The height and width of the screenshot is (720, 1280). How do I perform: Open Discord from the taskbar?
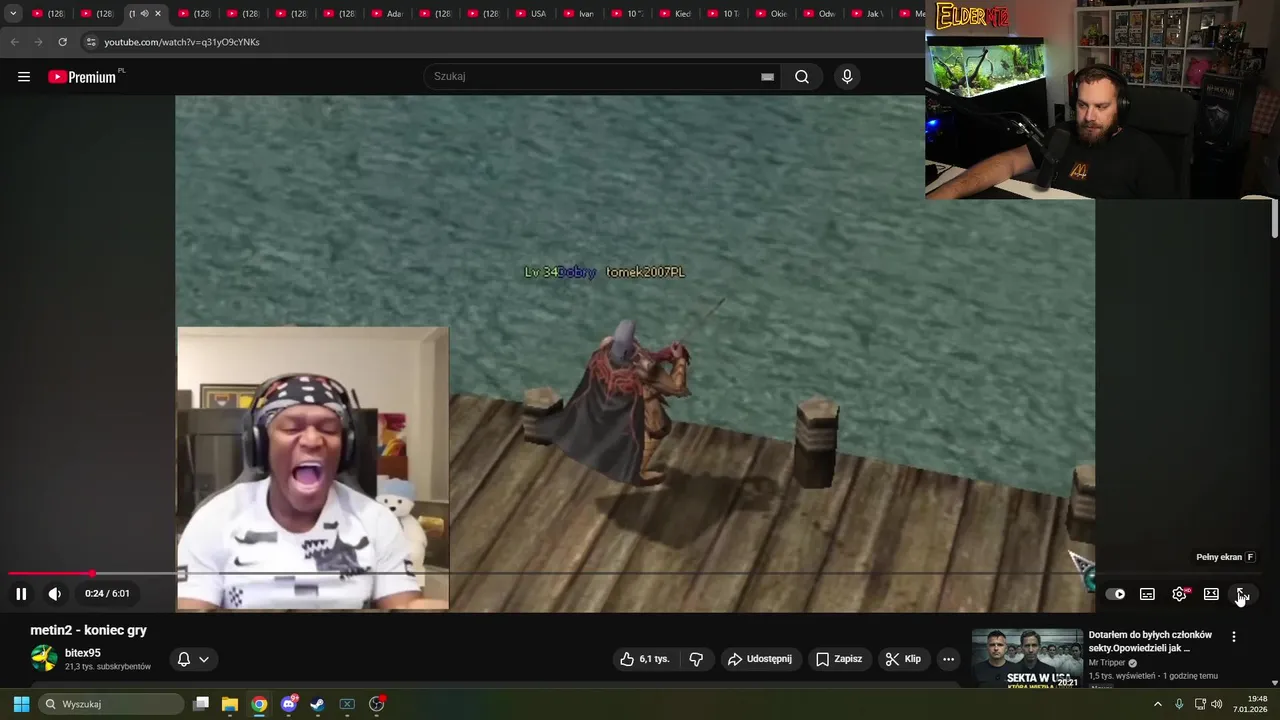click(289, 704)
